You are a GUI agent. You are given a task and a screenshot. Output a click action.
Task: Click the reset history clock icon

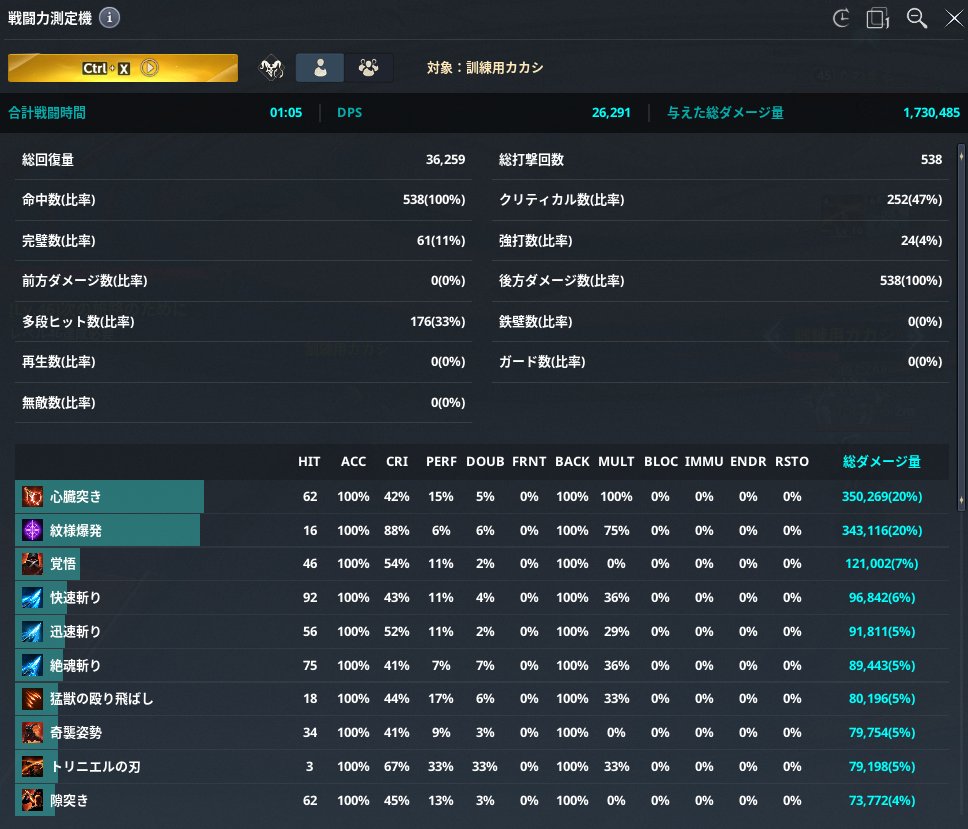841,18
